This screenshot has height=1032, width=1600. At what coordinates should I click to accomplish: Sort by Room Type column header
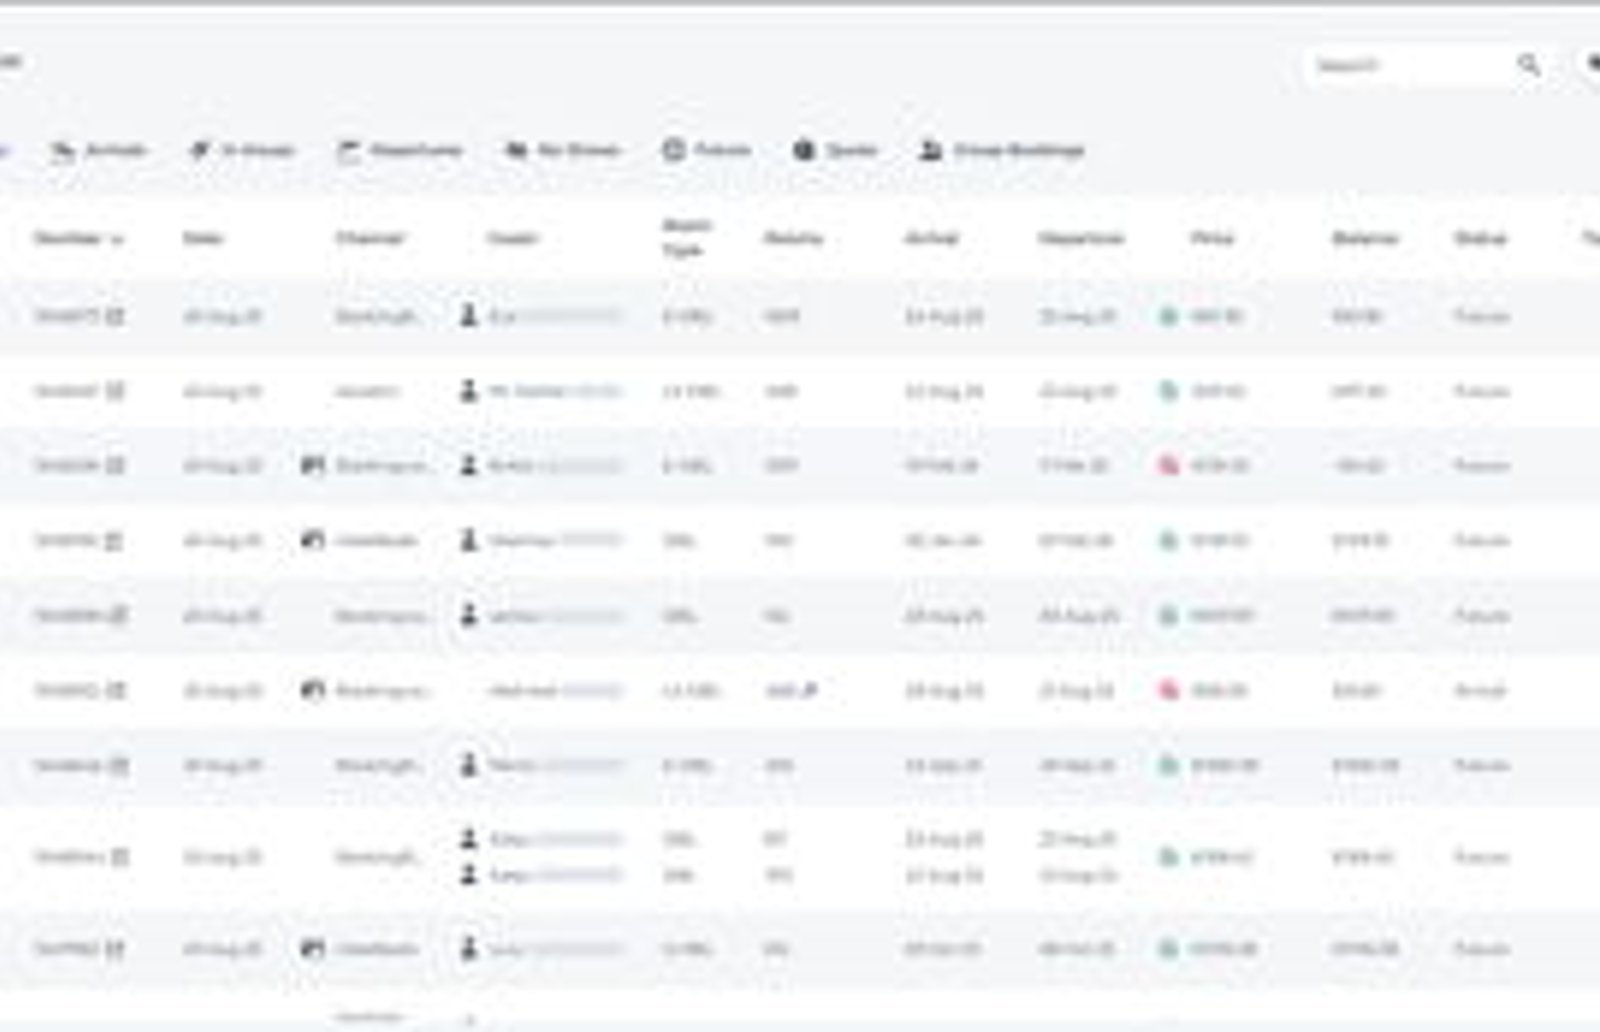coord(686,238)
